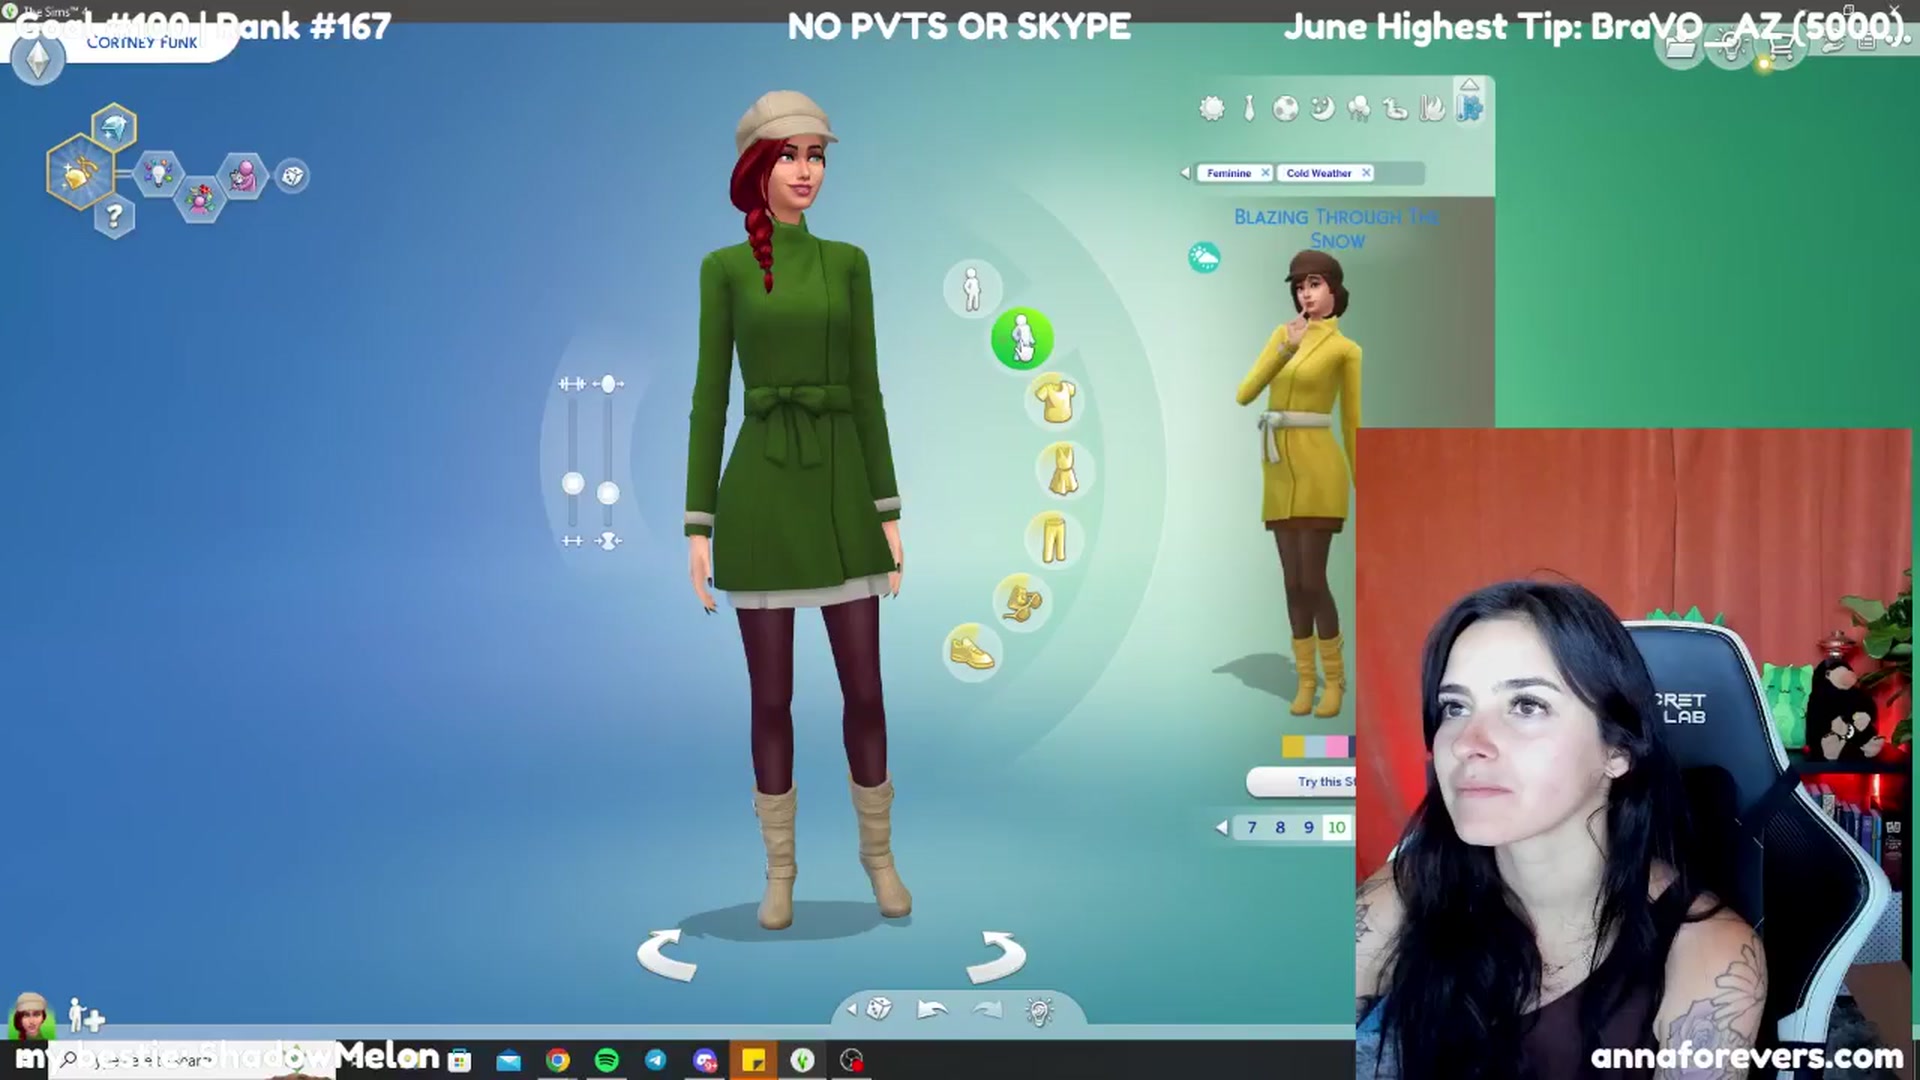
Task: Add a new Sim to household
Action: tap(85, 1016)
